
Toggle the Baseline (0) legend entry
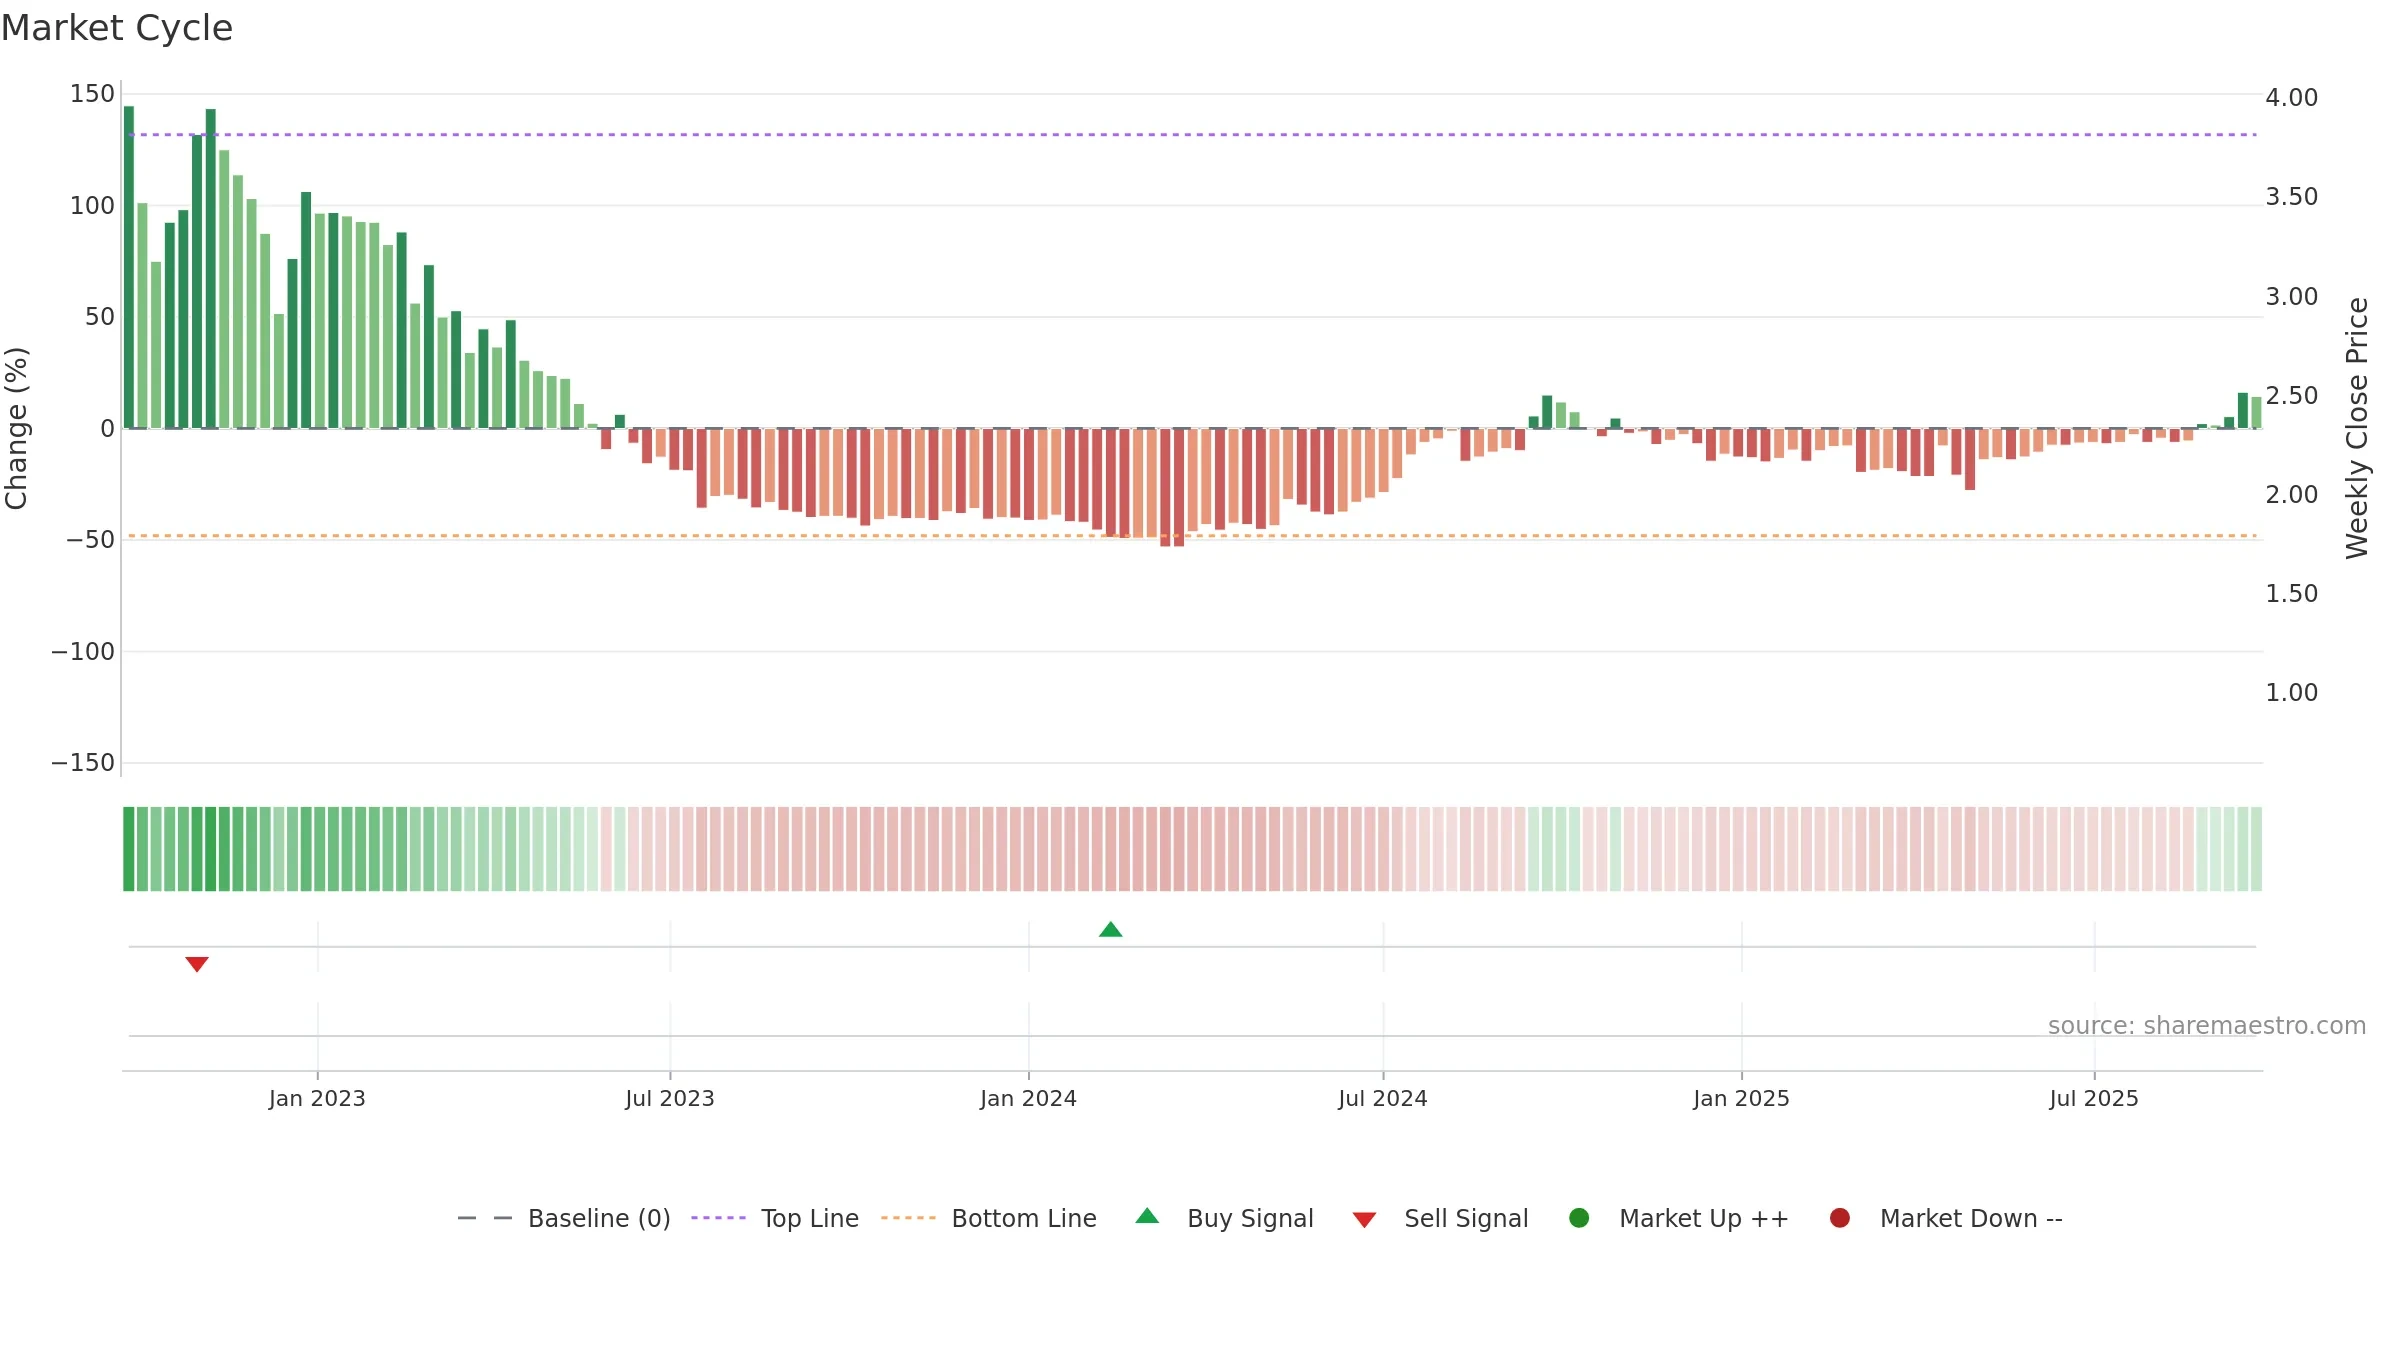point(564,1218)
